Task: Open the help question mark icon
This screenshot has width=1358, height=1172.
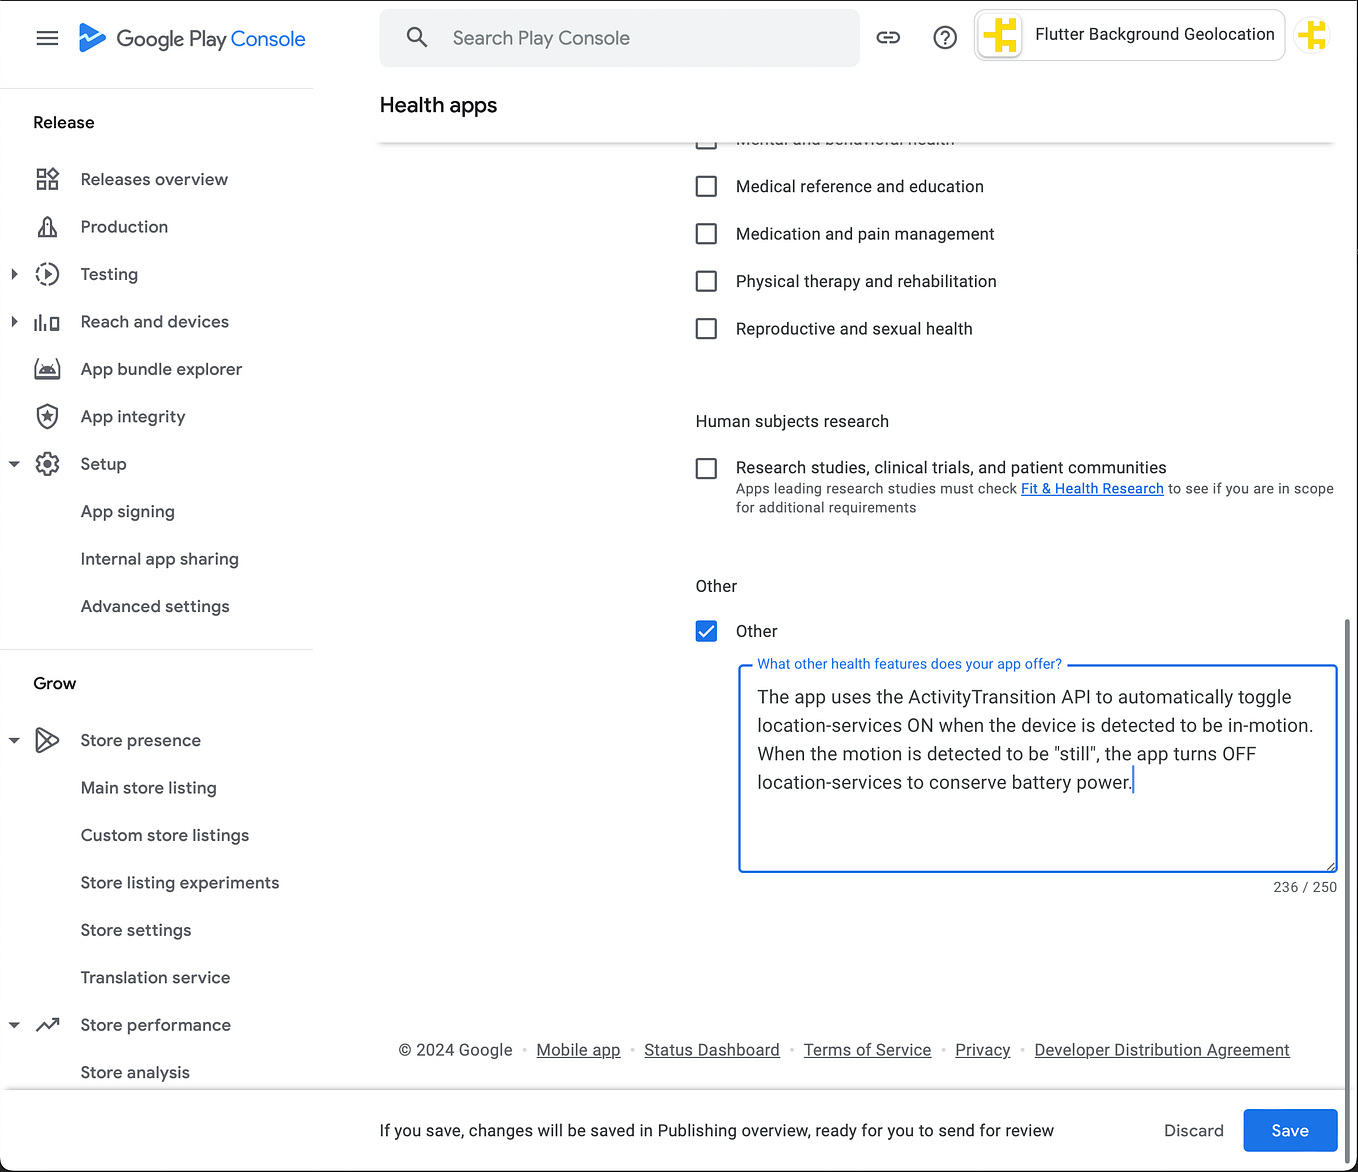Action: pos(945,38)
